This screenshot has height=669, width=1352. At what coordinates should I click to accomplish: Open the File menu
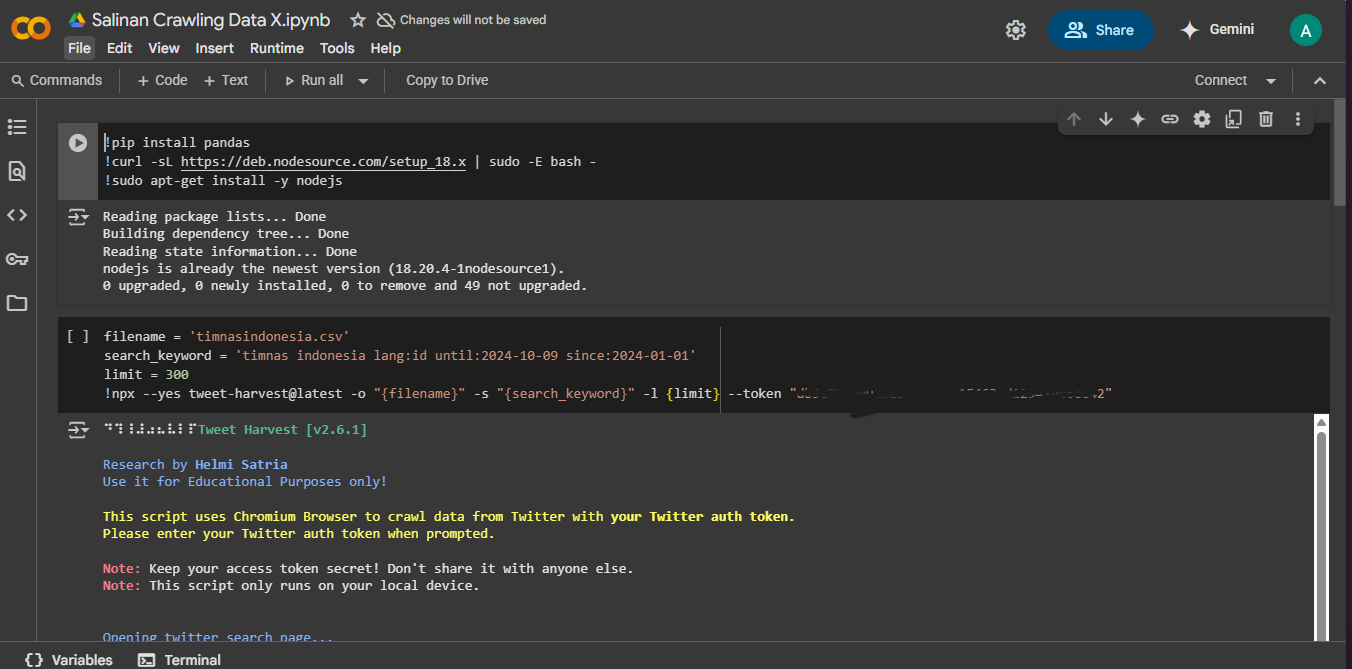(79, 48)
